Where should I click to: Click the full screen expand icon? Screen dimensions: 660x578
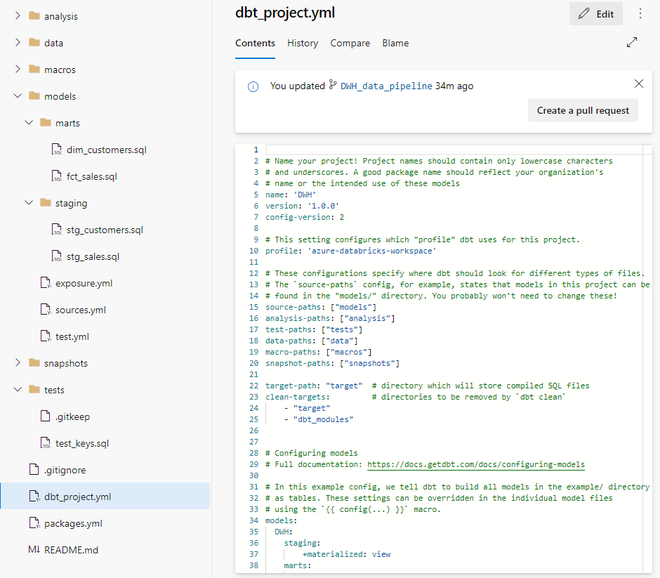coord(632,43)
